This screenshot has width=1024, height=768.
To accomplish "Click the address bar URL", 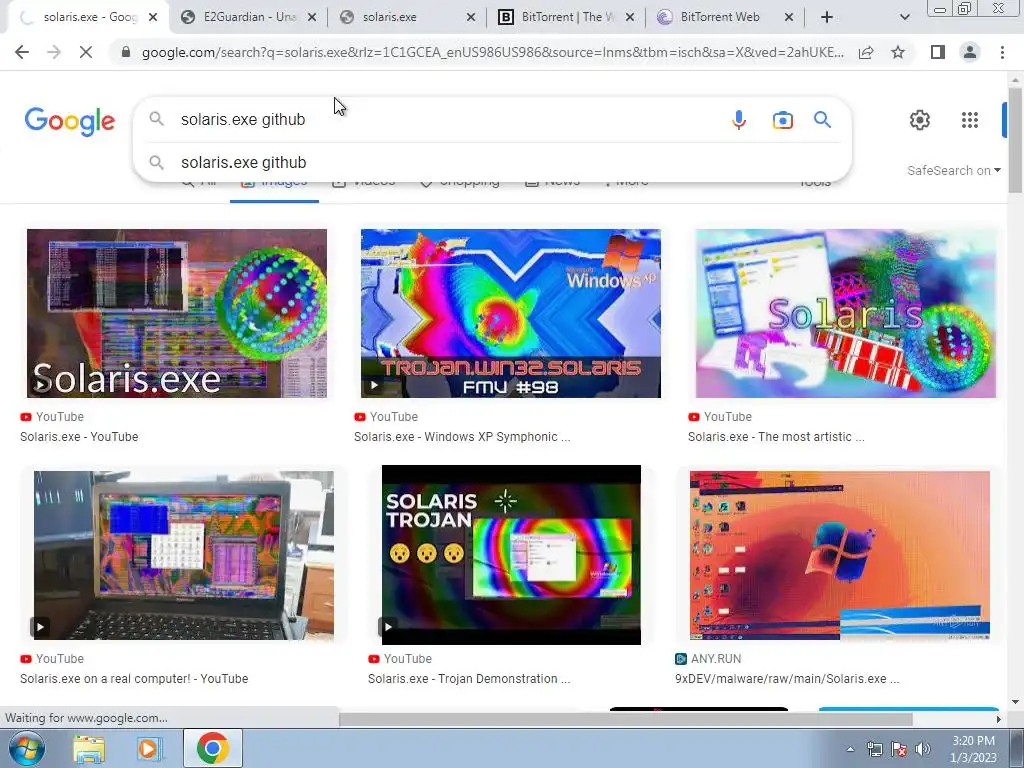I will [x=492, y=52].
